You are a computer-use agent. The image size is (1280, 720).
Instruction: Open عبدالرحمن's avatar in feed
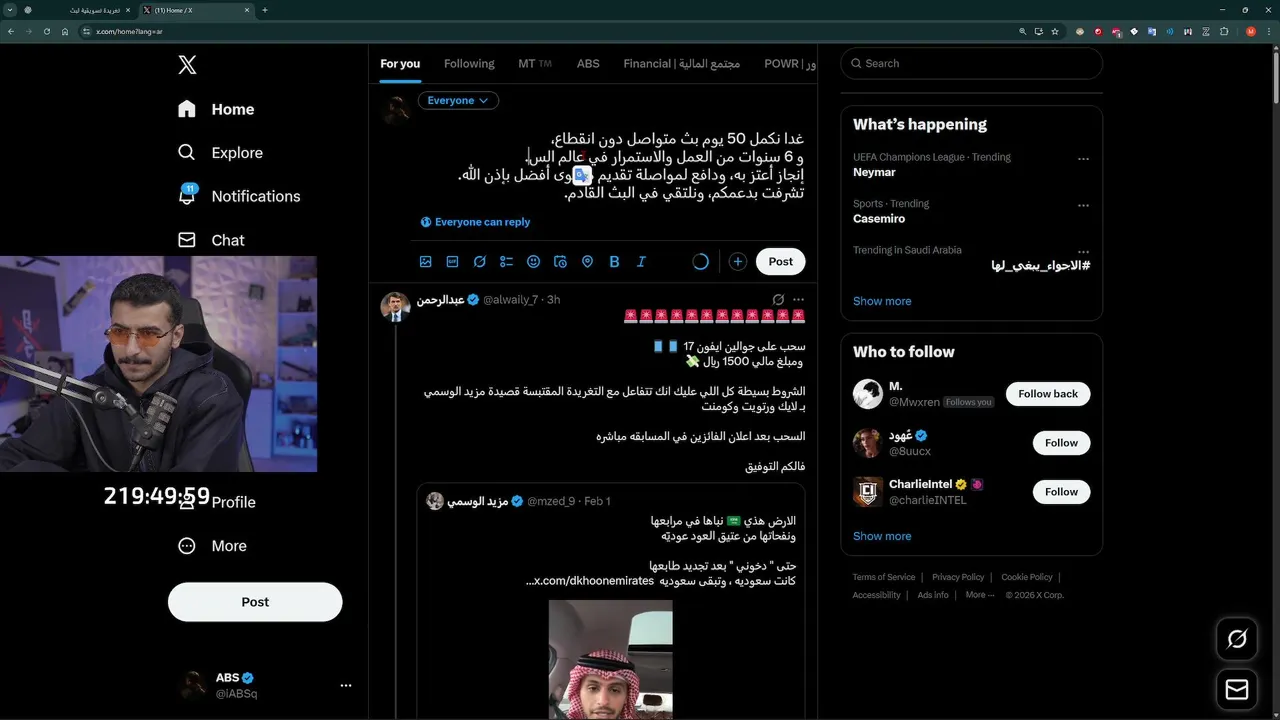(x=395, y=307)
